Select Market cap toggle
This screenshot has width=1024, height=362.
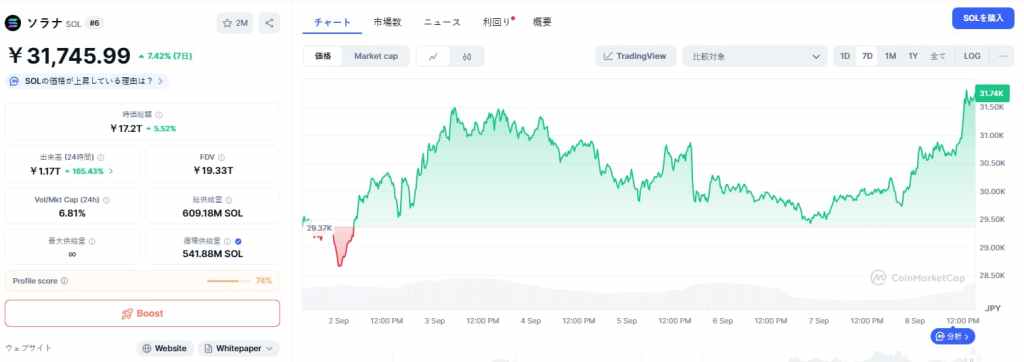coord(376,56)
